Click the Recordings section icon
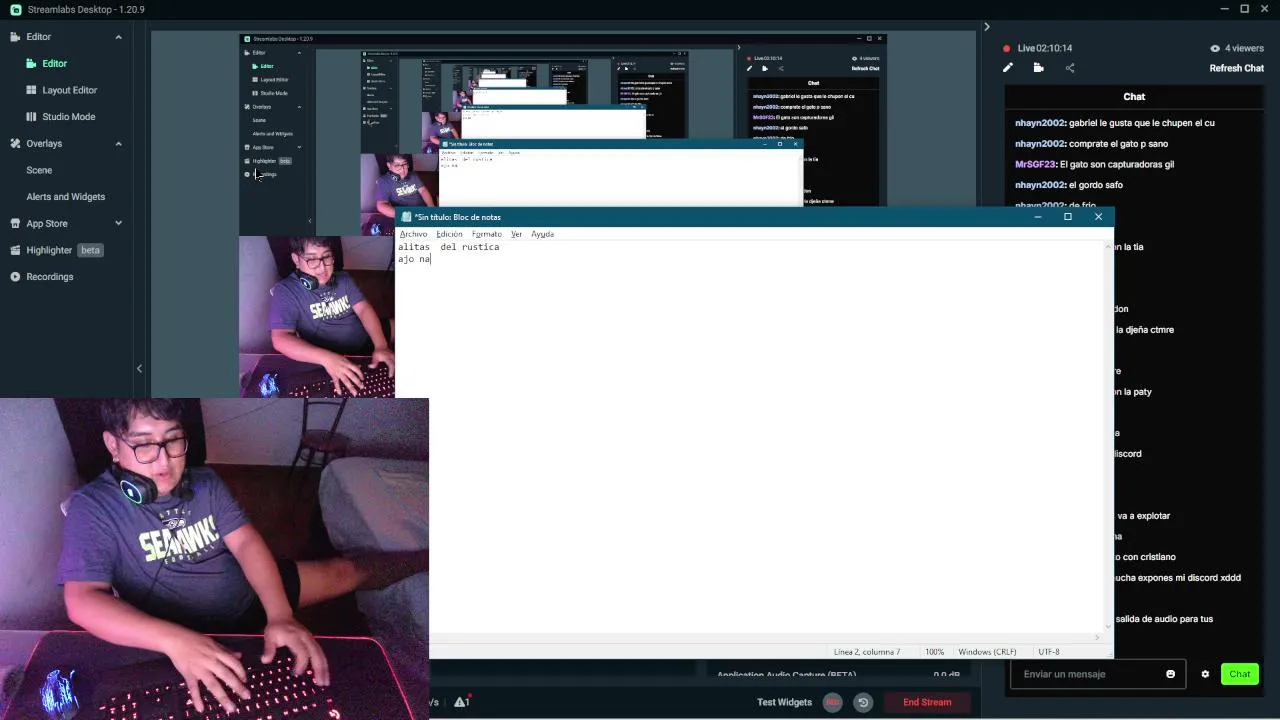The height and width of the screenshot is (720, 1280). click(x=15, y=277)
